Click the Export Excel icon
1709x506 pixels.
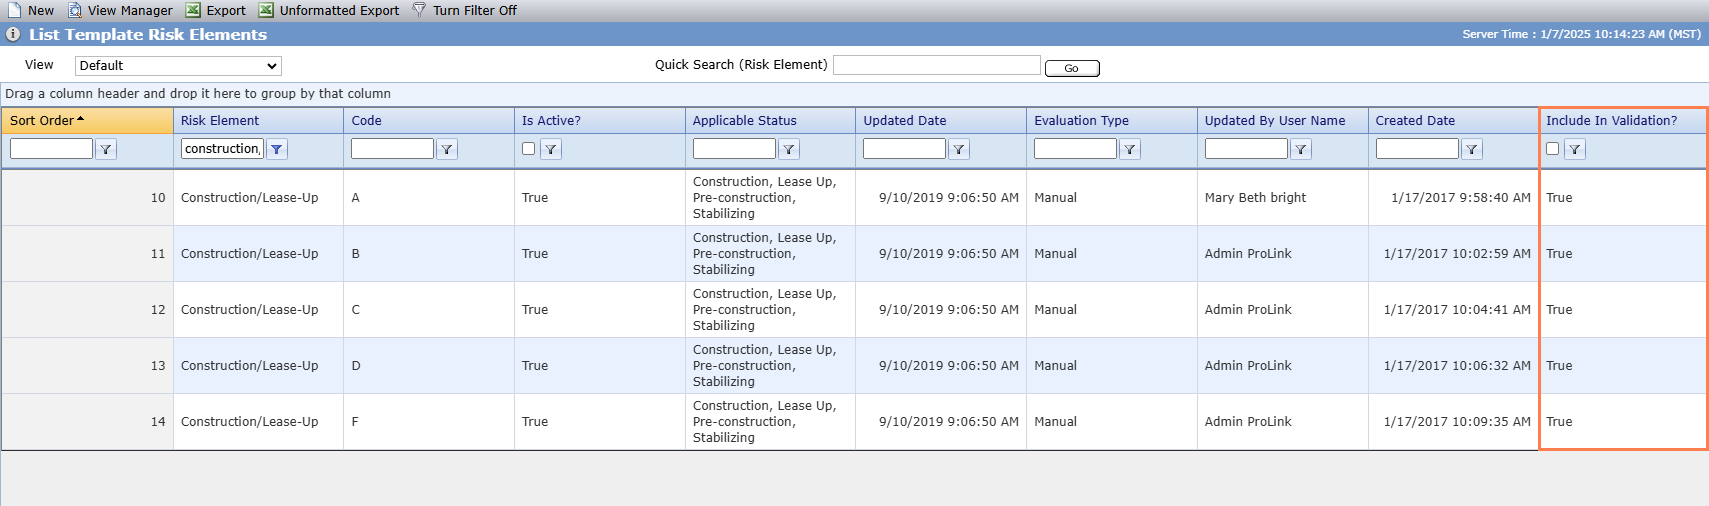(x=193, y=10)
